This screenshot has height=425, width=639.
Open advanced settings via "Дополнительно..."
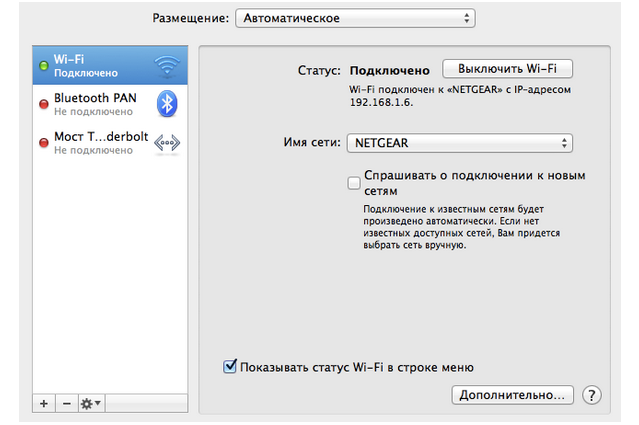[x=512, y=395]
